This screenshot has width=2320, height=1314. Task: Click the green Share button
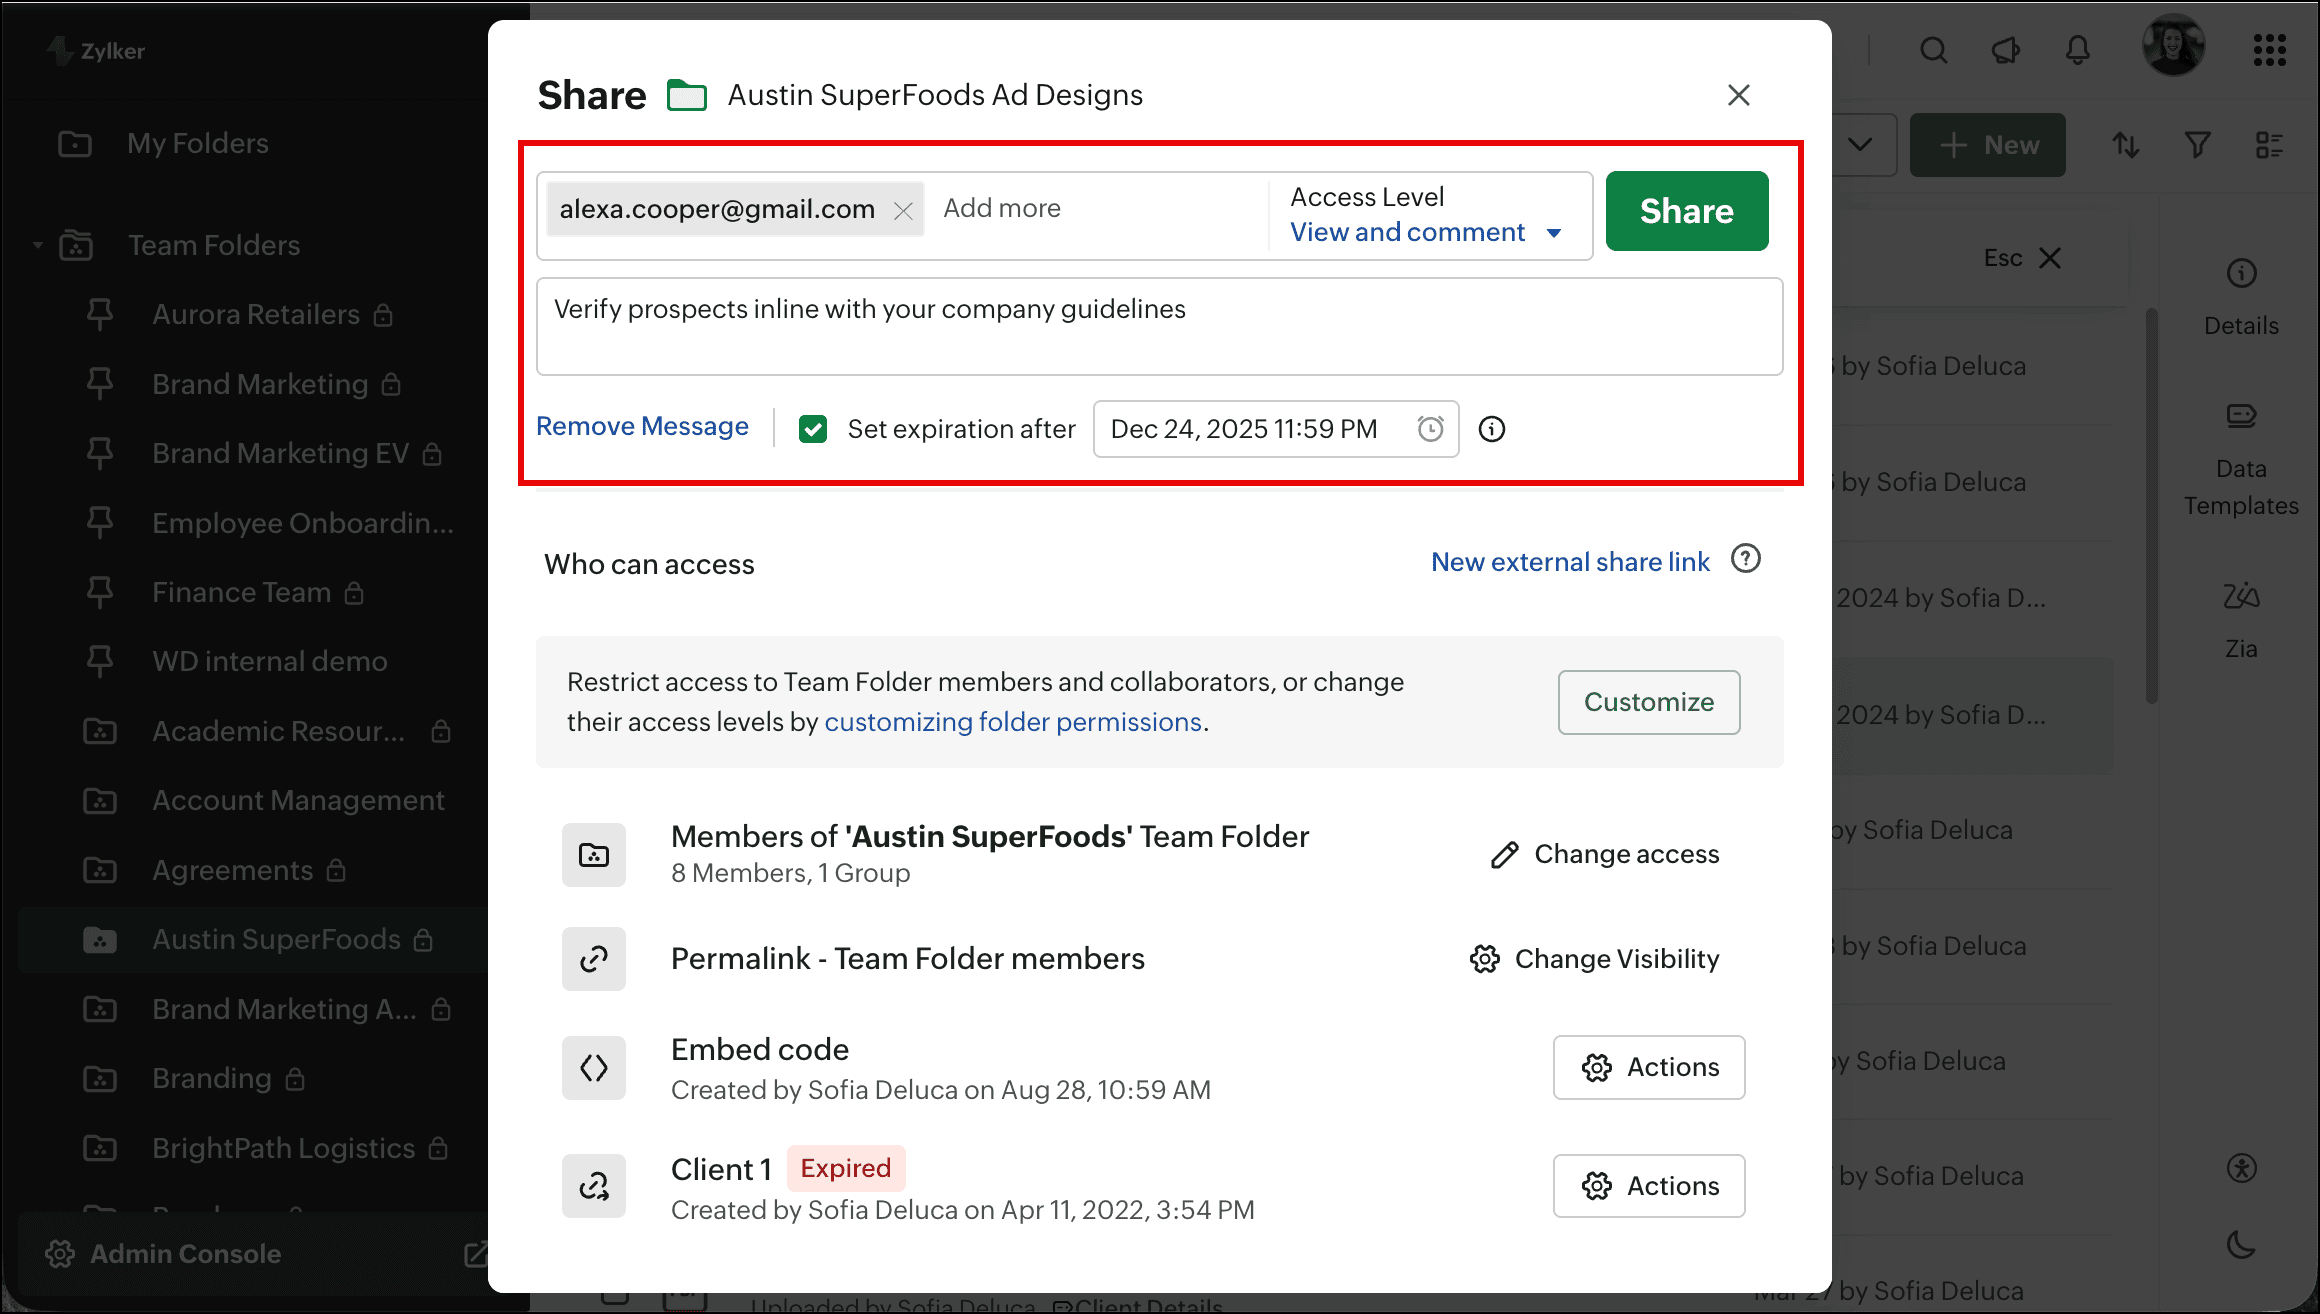(1686, 211)
